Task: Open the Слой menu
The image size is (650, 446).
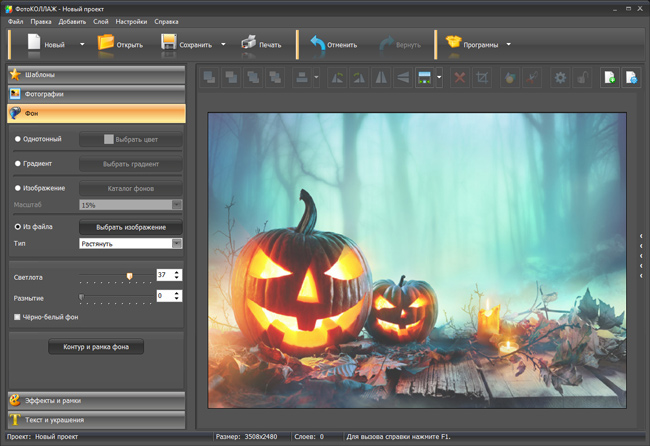Action: pos(101,21)
